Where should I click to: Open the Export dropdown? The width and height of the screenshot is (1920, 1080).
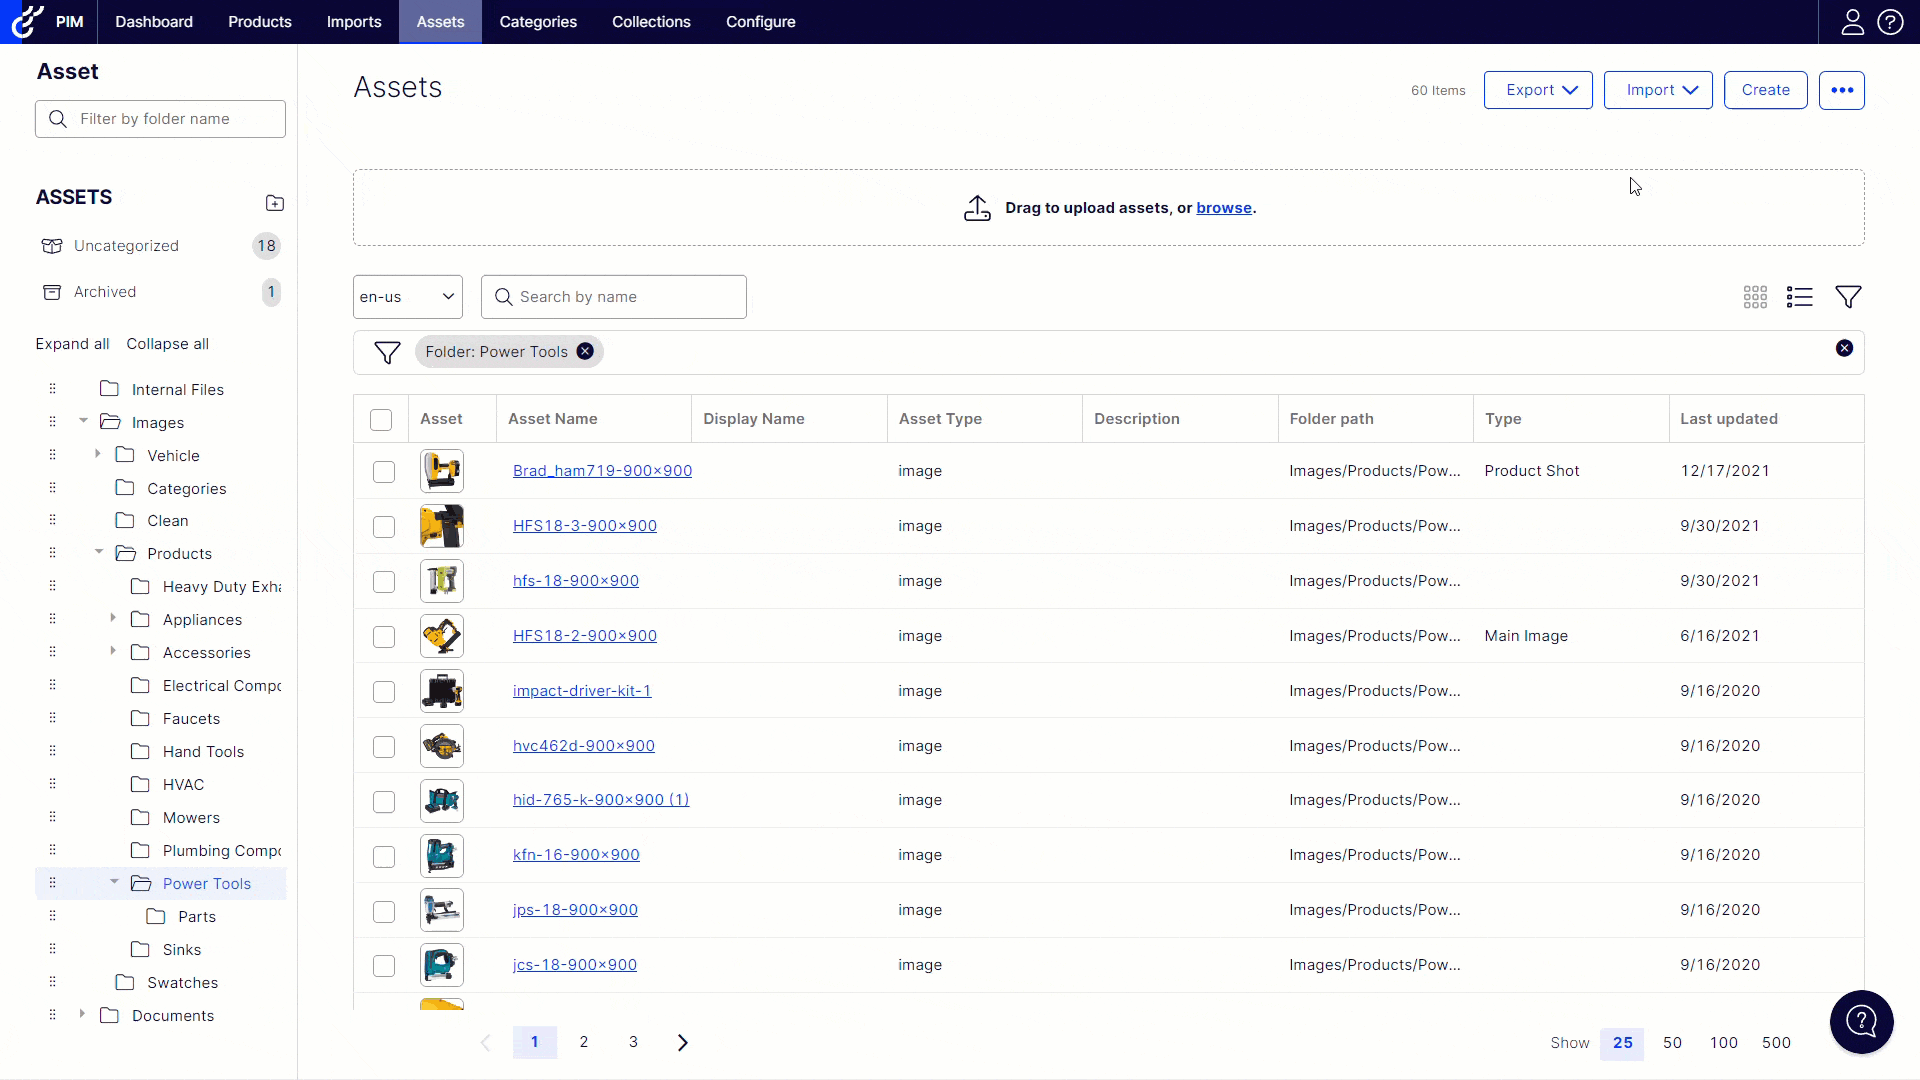[x=1537, y=90]
